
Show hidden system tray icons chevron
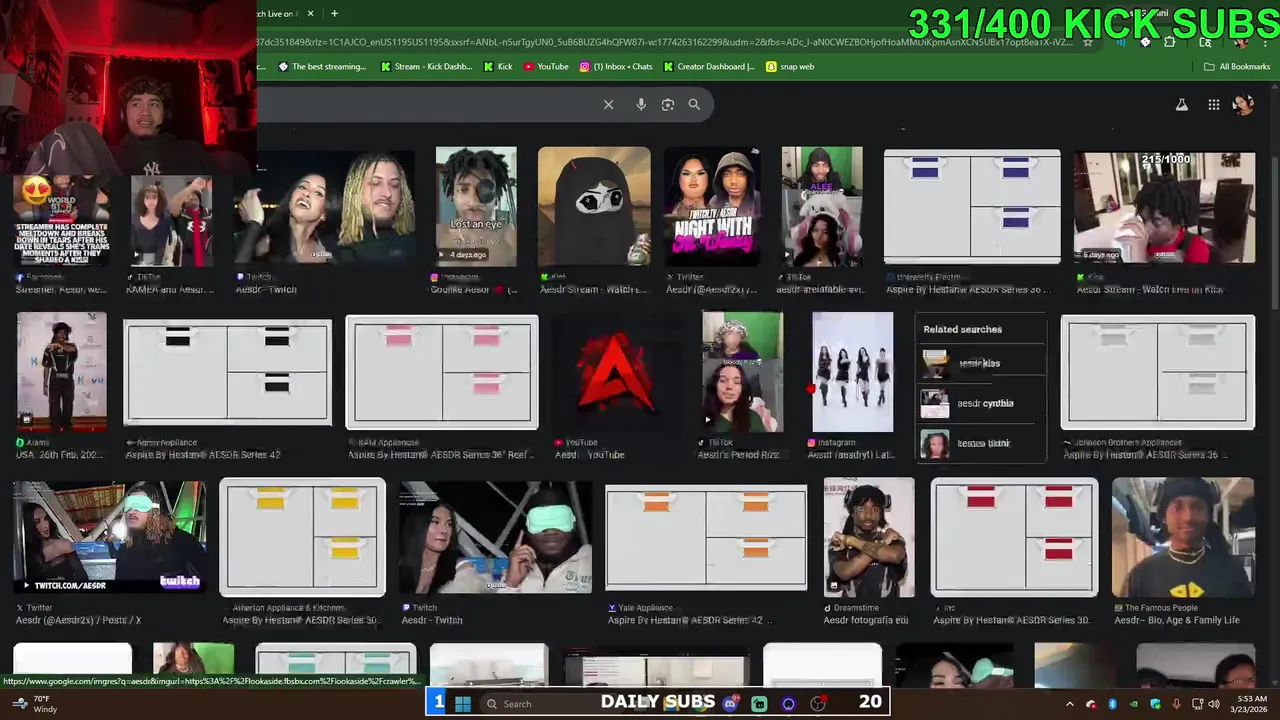click(1069, 704)
